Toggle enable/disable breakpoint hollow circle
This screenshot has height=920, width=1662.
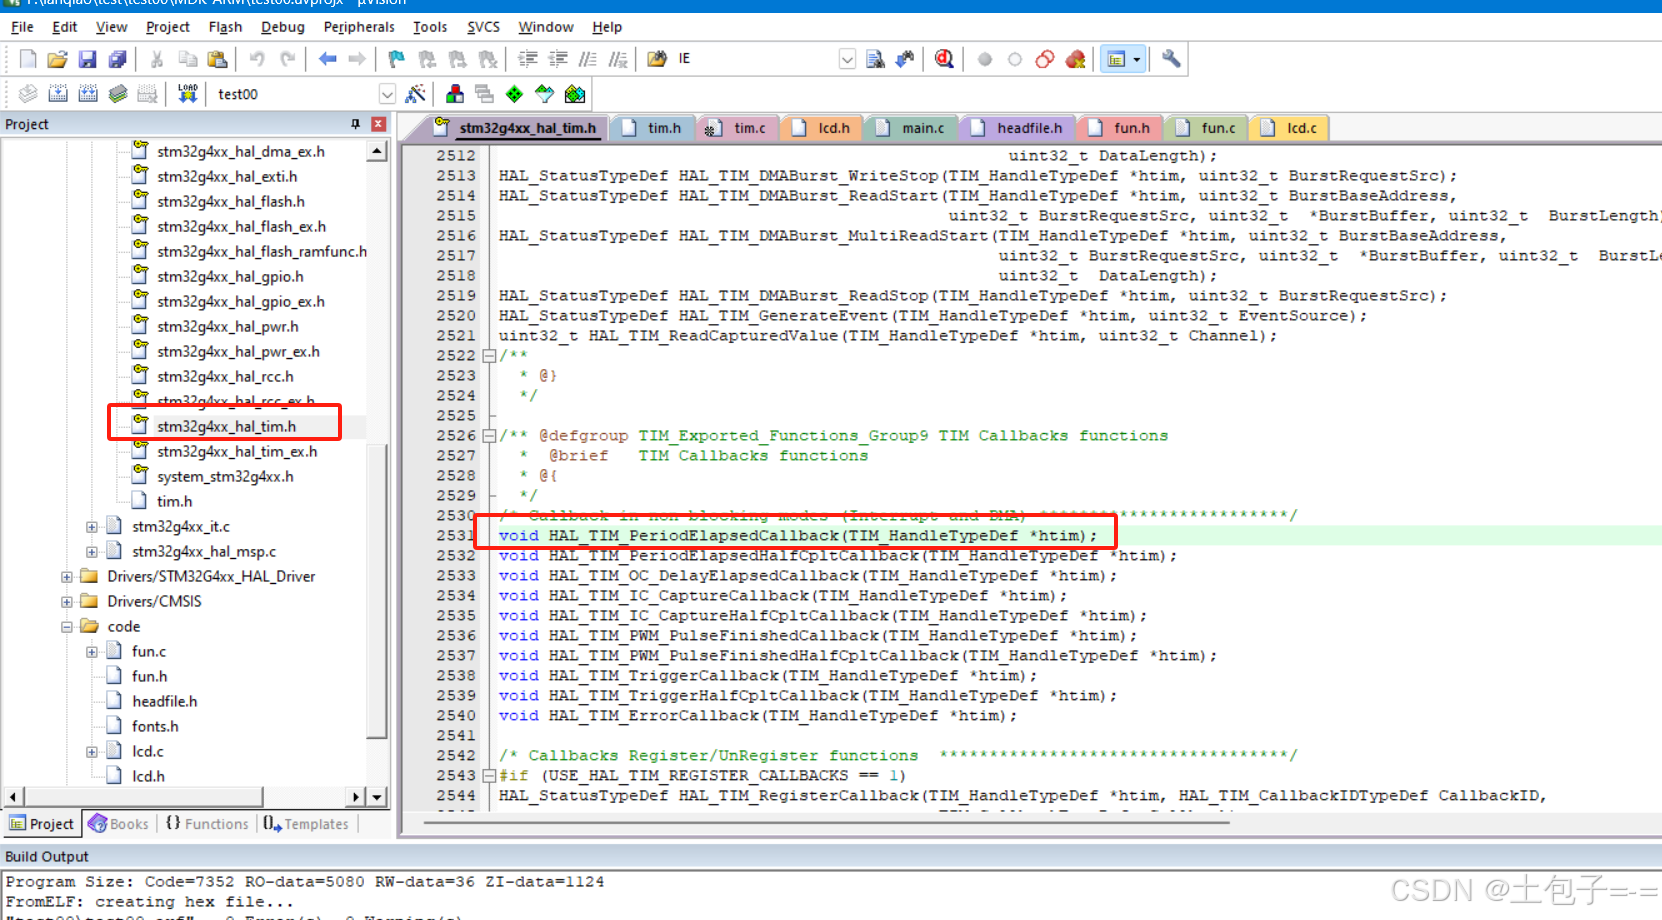point(1015,59)
